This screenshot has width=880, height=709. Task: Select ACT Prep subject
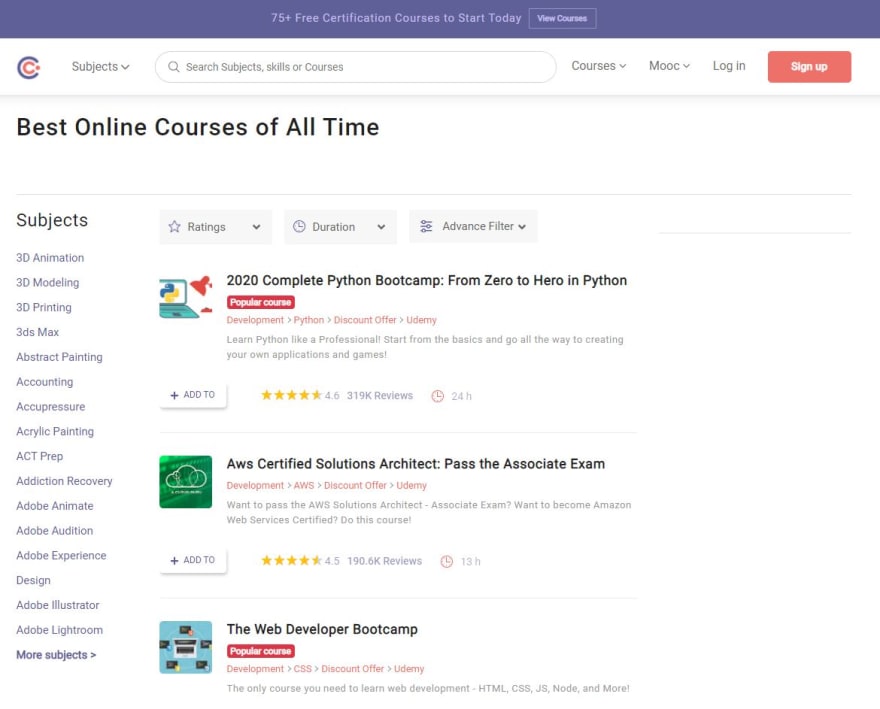pos(39,456)
